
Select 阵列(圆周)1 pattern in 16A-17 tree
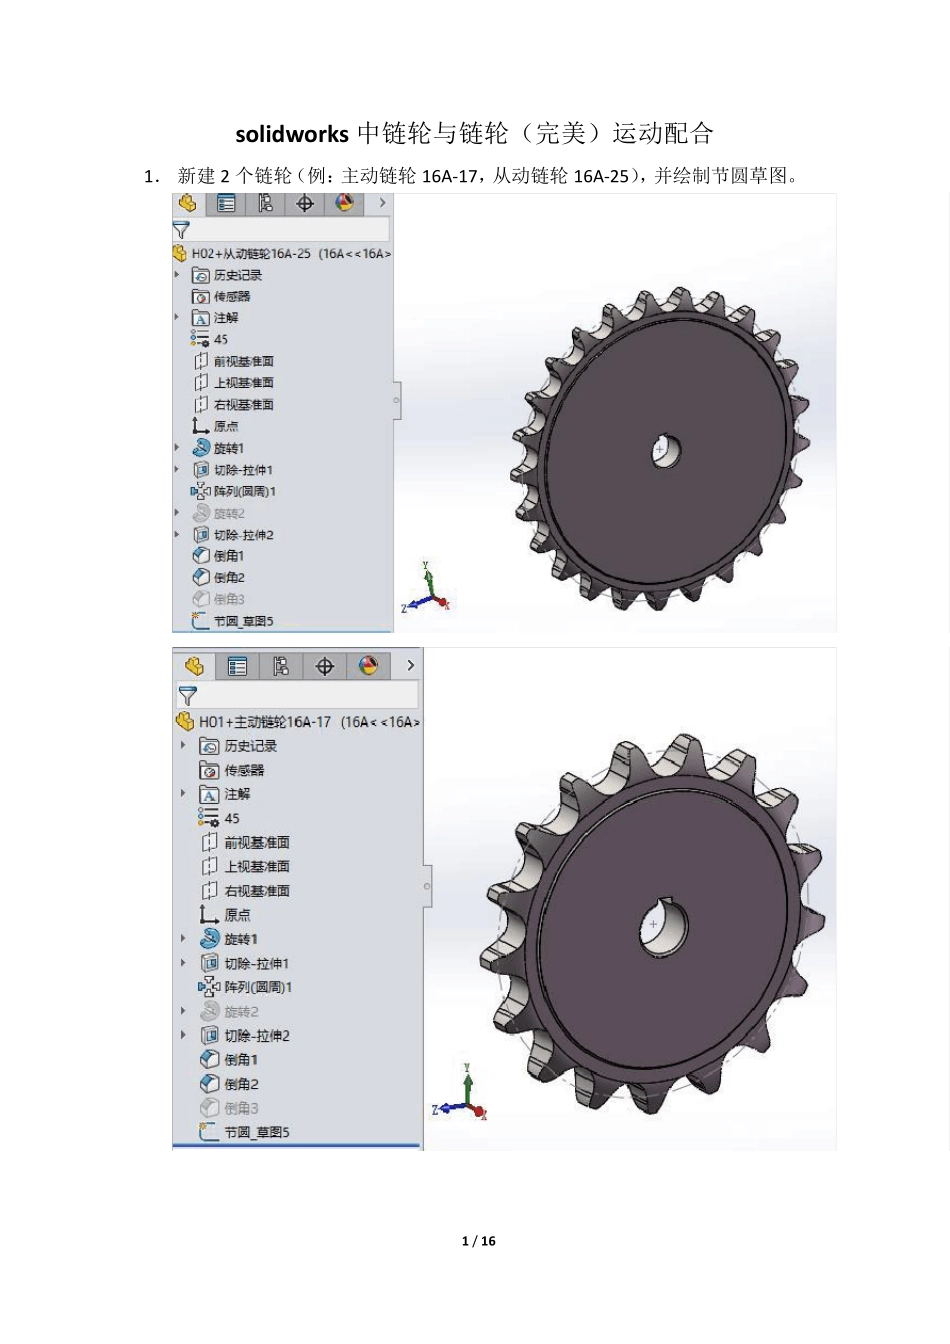(x=245, y=987)
